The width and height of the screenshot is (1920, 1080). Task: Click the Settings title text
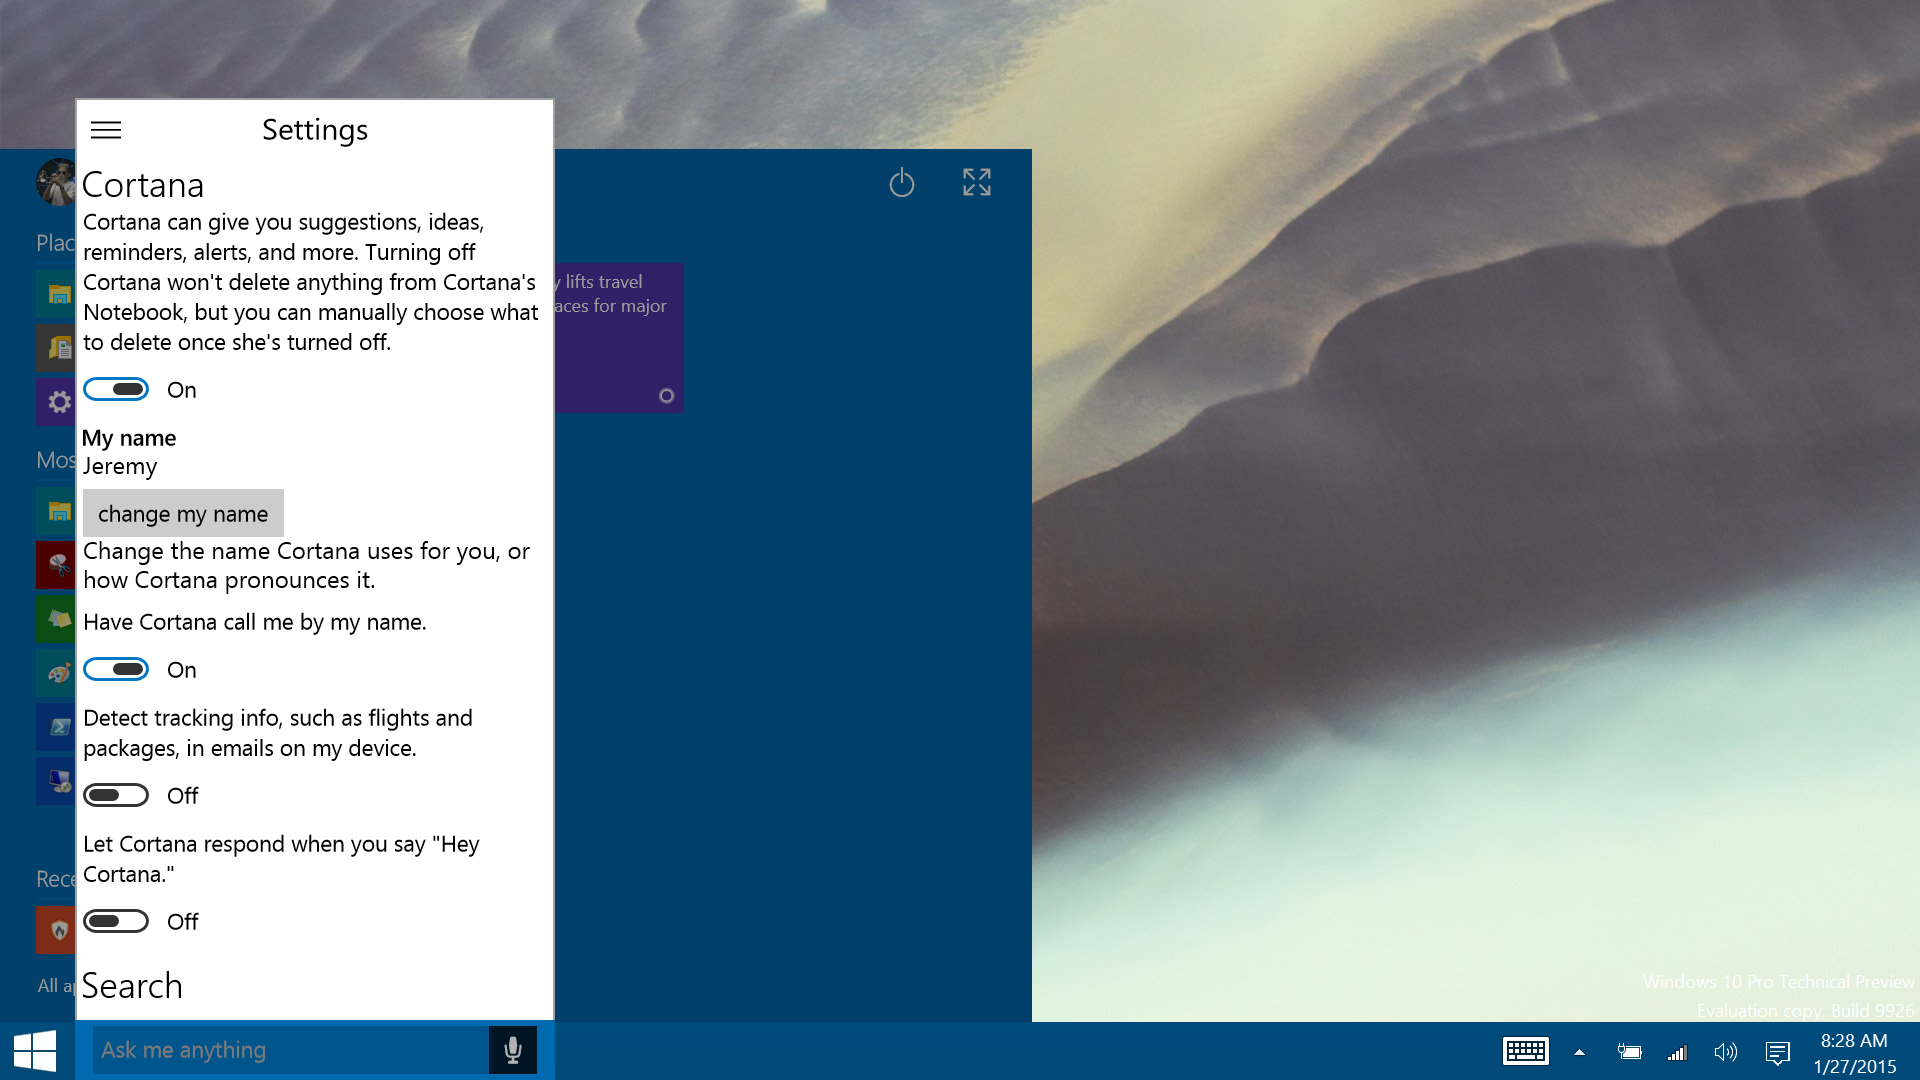315,130
